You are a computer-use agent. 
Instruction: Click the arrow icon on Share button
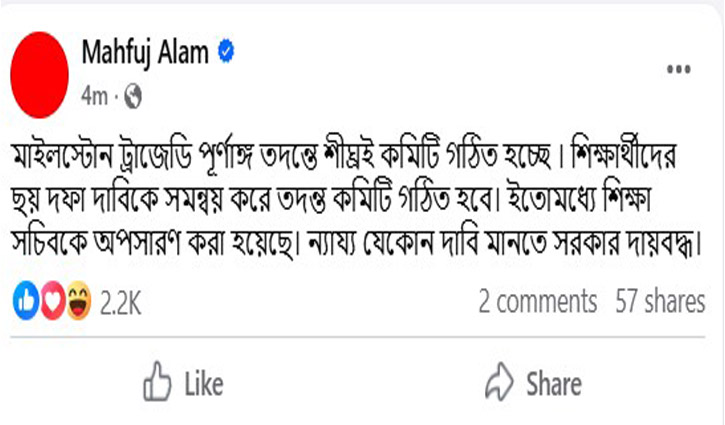coord(498,382)
